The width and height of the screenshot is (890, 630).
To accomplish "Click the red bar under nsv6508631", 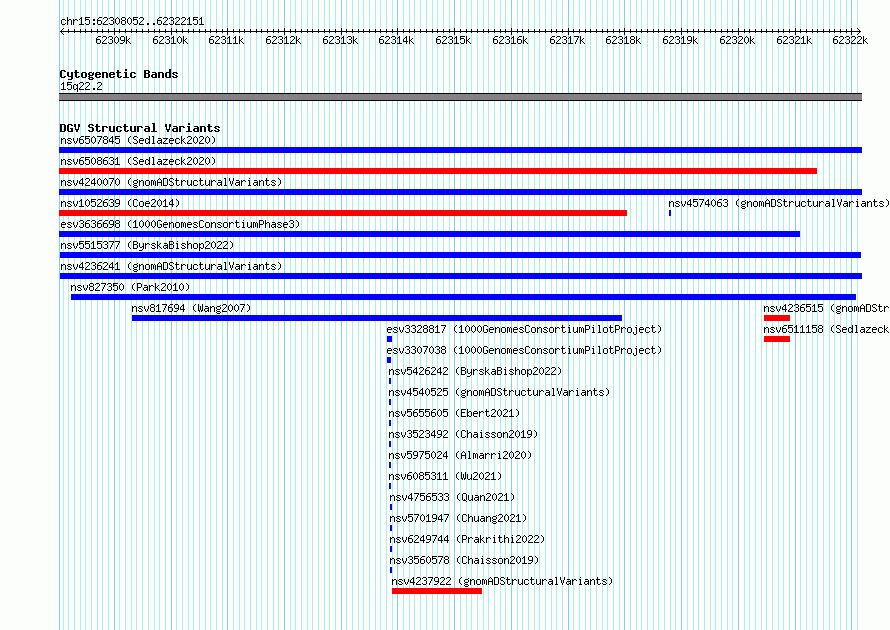I will click(438, 171).
